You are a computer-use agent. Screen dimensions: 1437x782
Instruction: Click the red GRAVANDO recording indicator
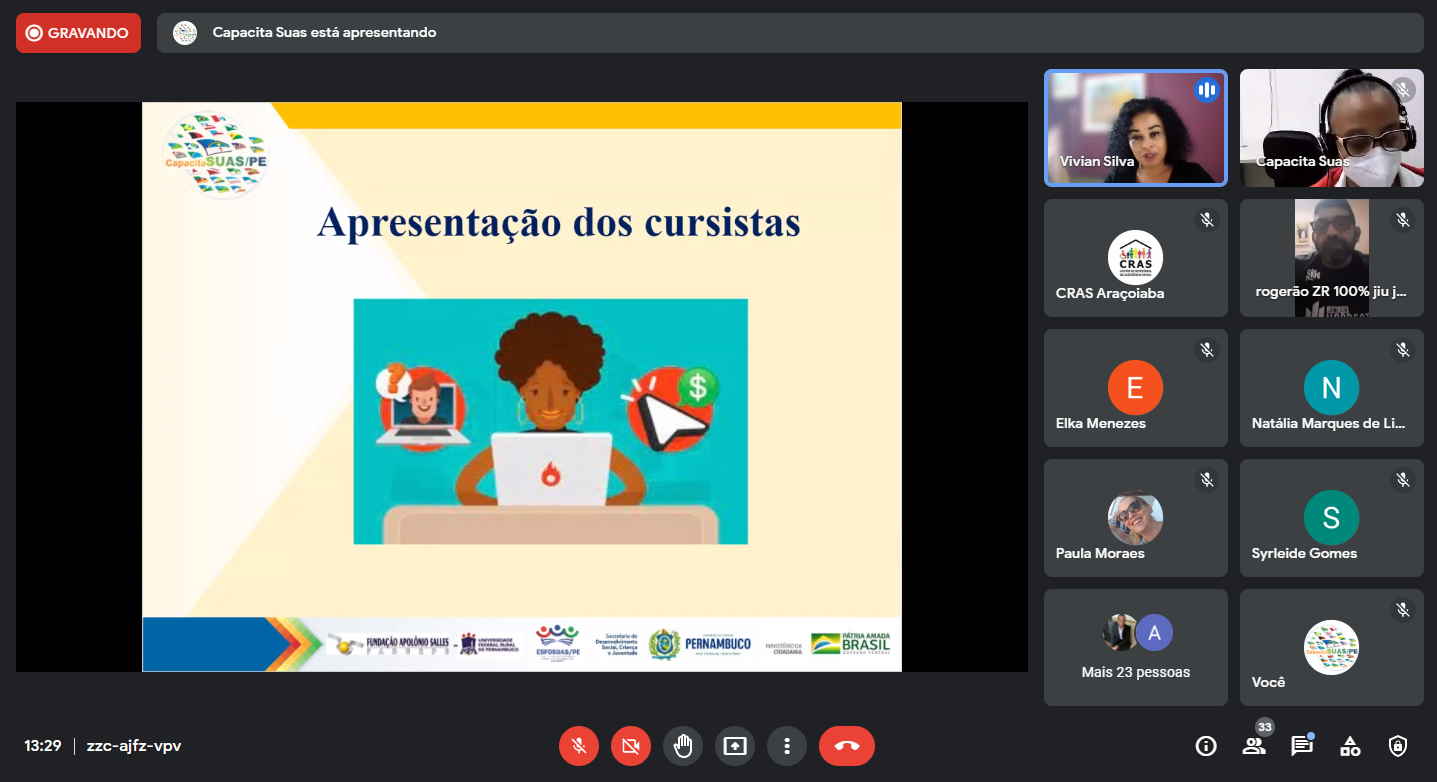tap(78, 33)
